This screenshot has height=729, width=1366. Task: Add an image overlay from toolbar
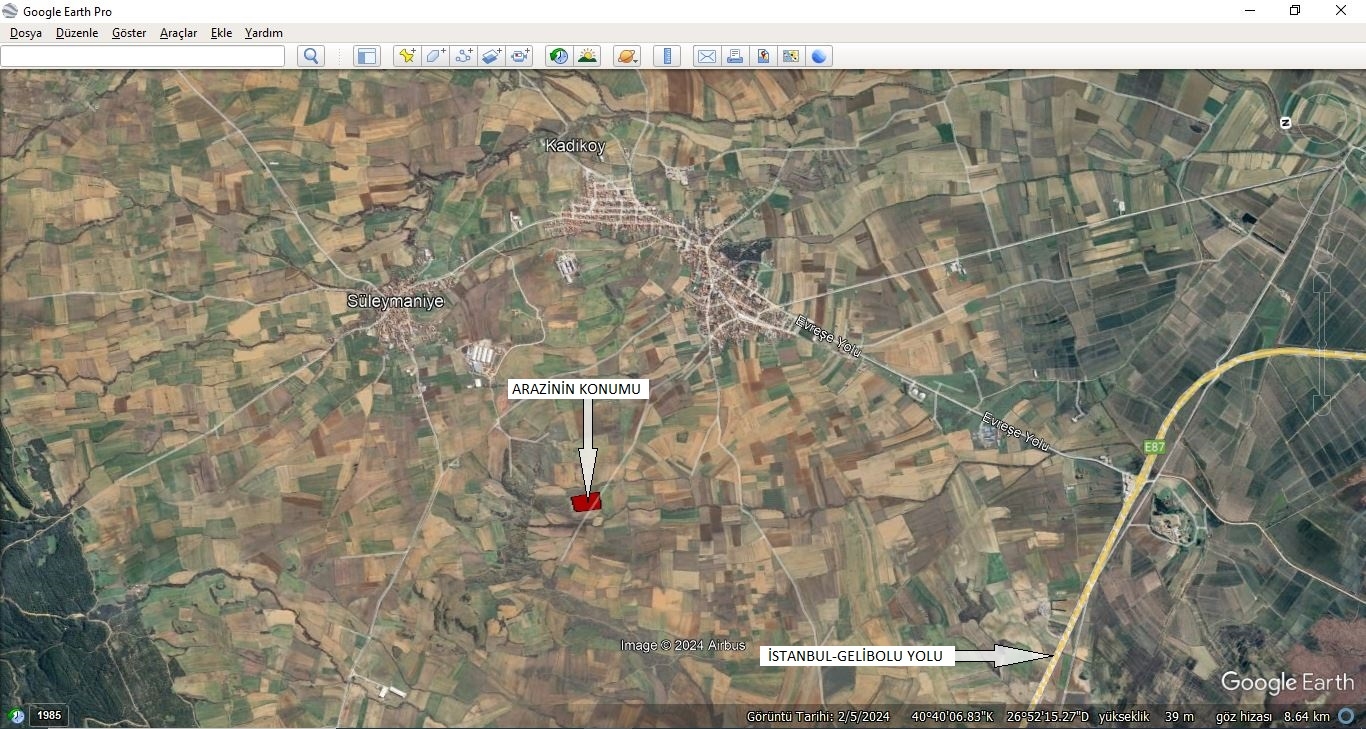(491, 56)
